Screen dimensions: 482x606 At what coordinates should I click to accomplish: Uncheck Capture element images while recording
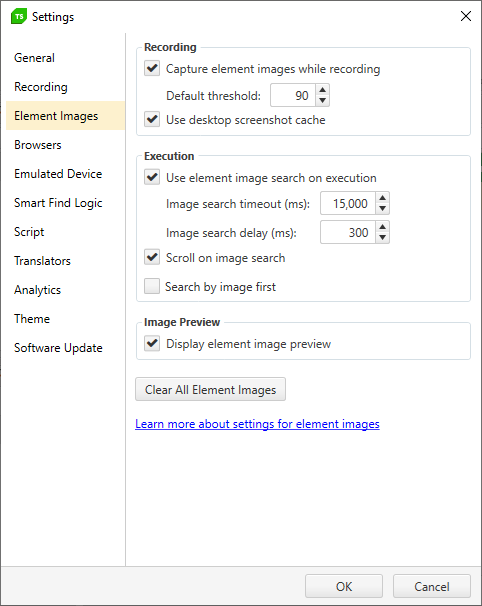click(152, 68)
